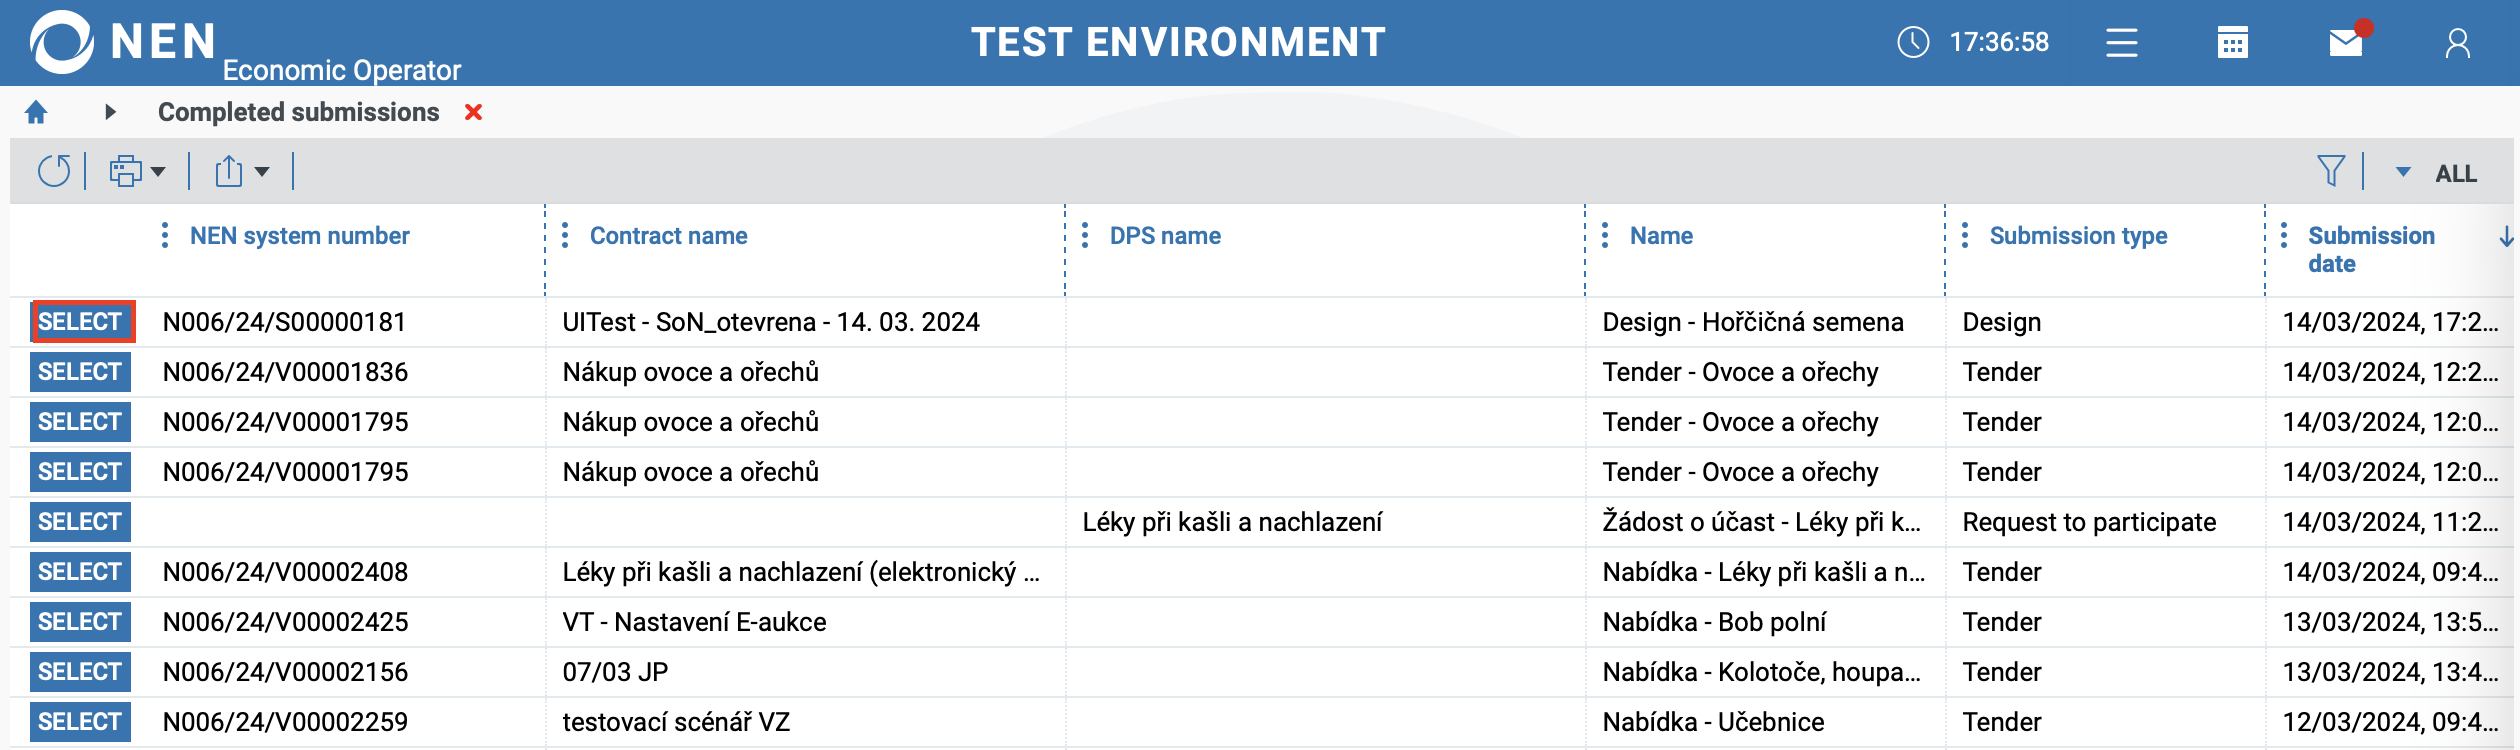Image resolution: width=2520 pixels, height=750 pixels.
Task: Expand the print options dropdown arrow
Action: pyautogui.click(x=158, y=172)
